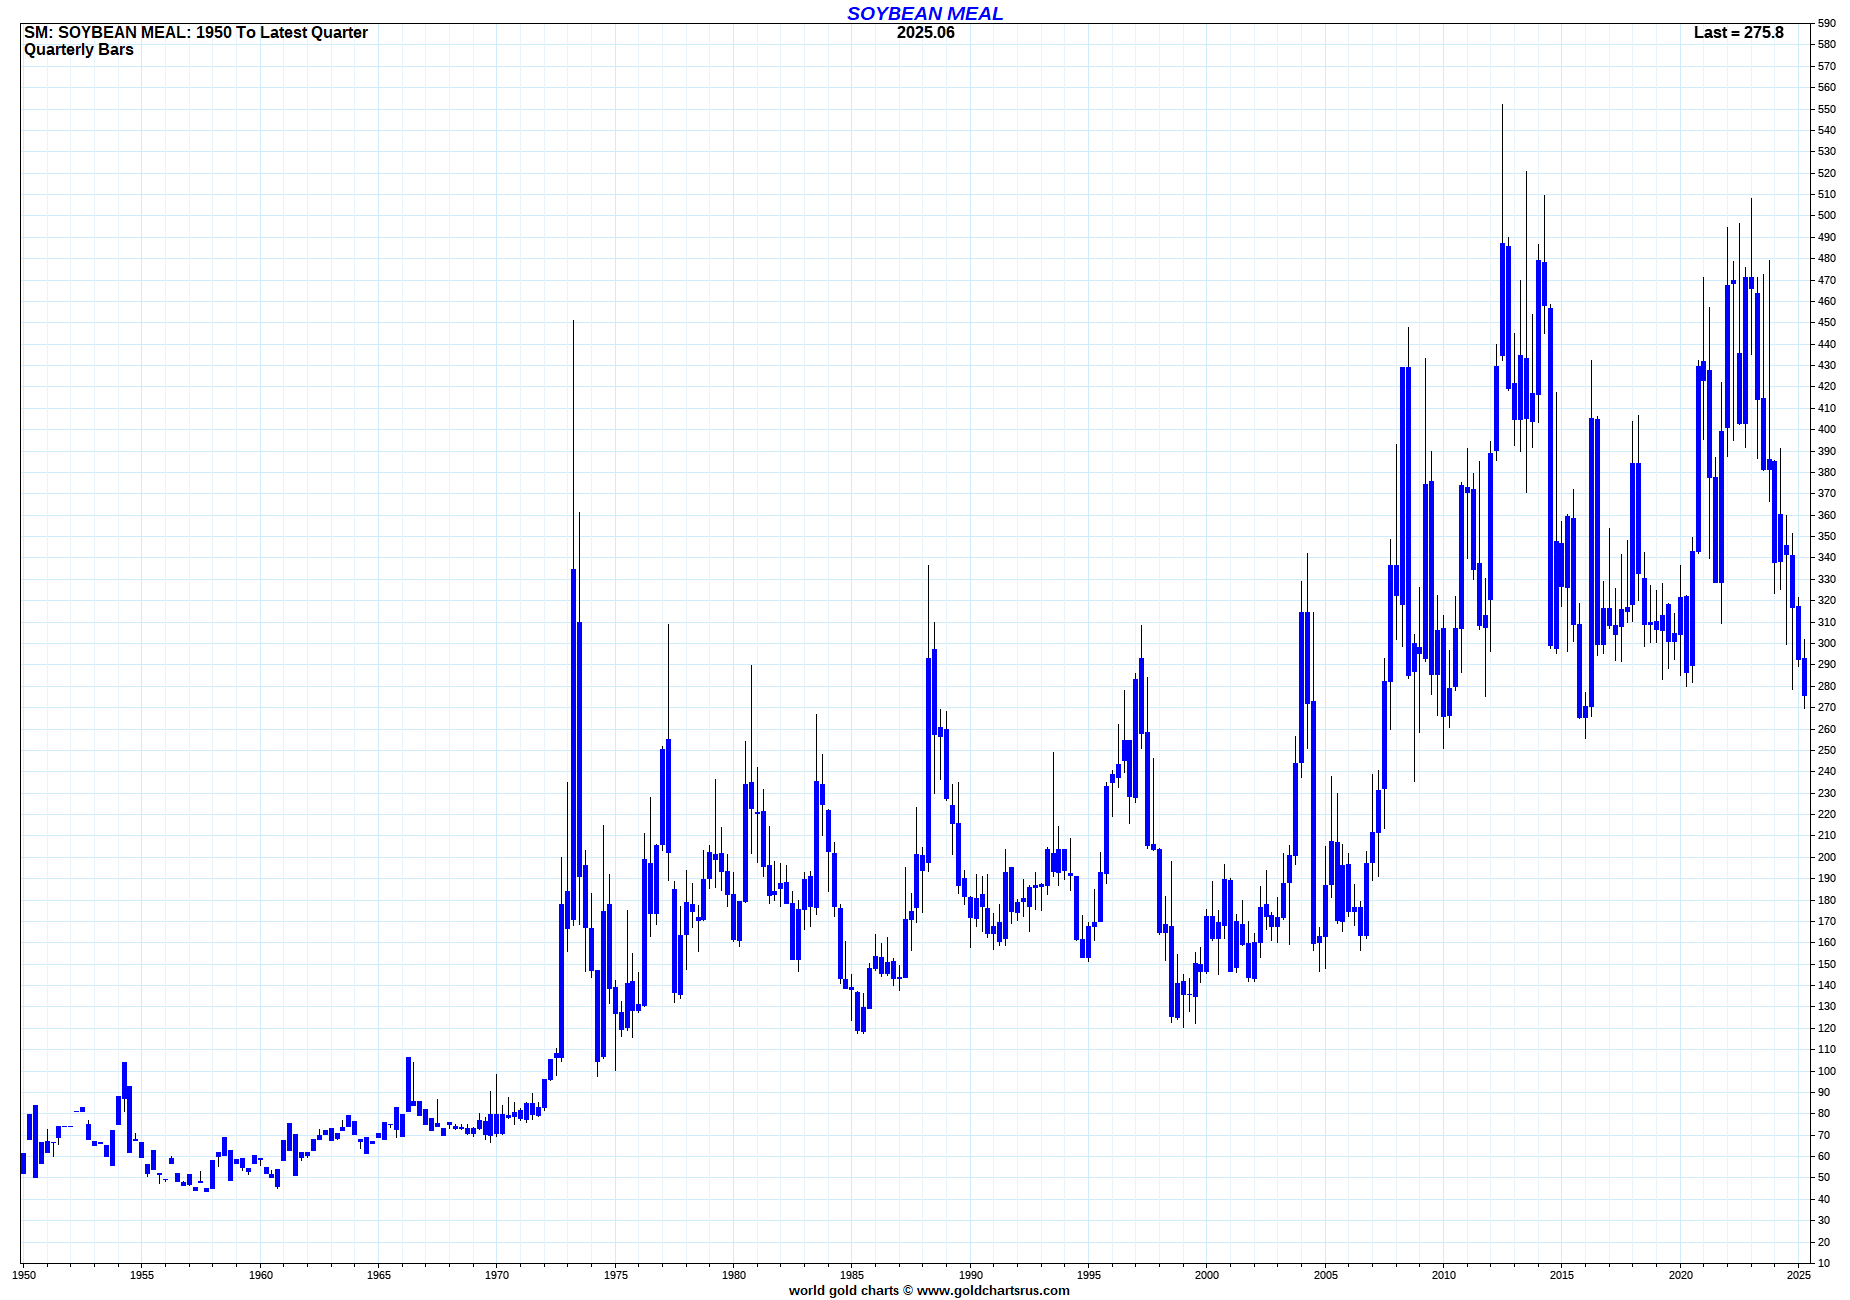Click the 2025 x-axis year label

1799,1275
